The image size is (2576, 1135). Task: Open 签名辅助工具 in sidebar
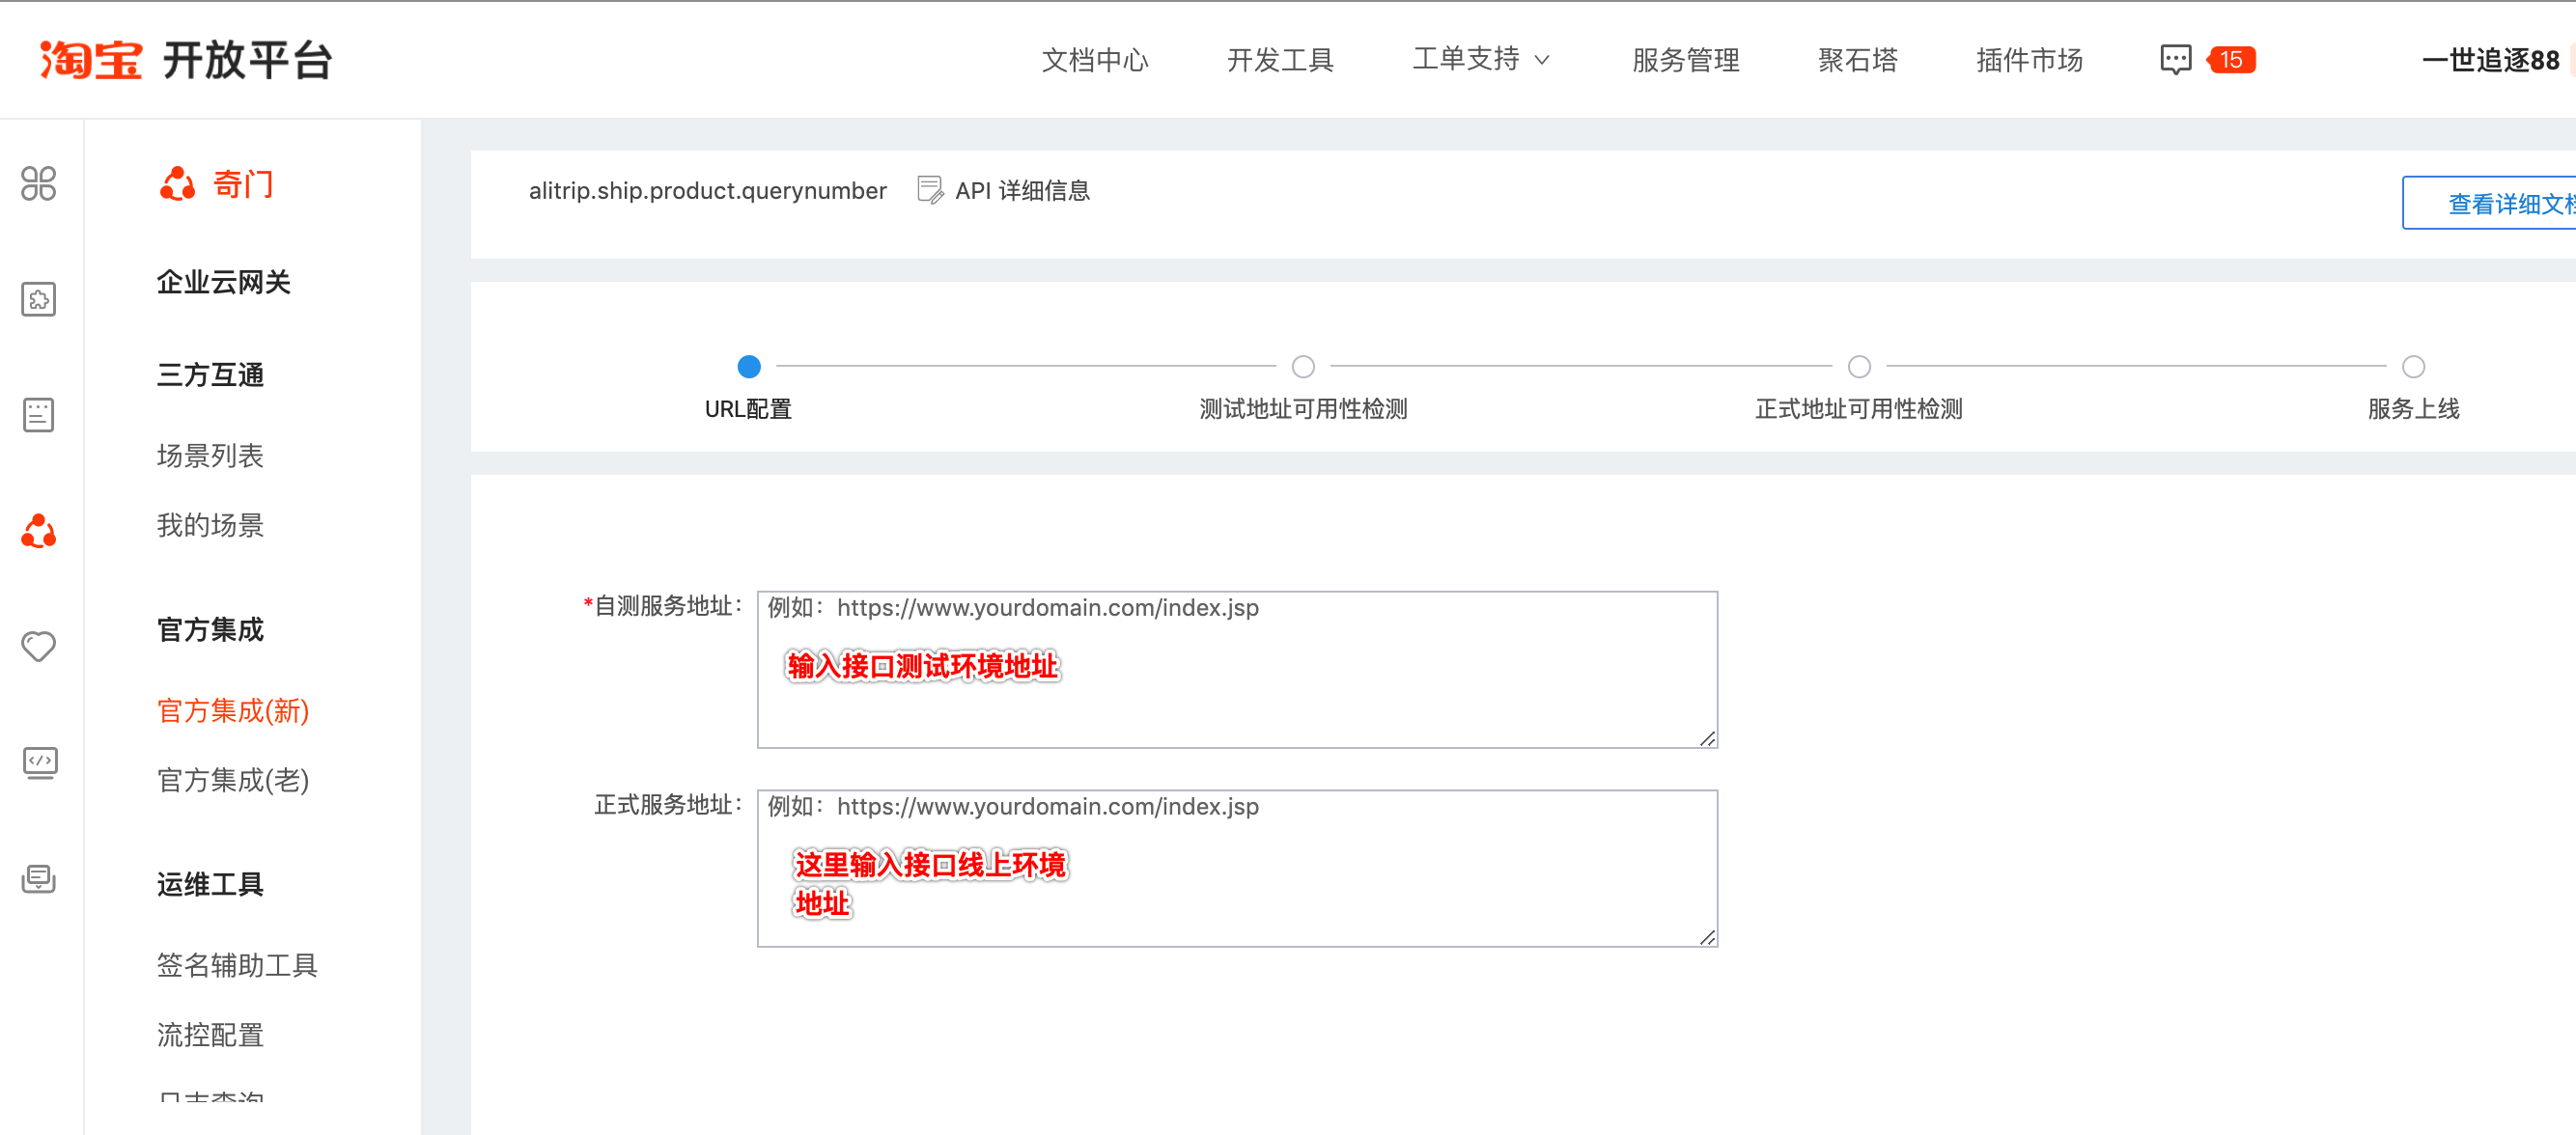click(237, 965)
